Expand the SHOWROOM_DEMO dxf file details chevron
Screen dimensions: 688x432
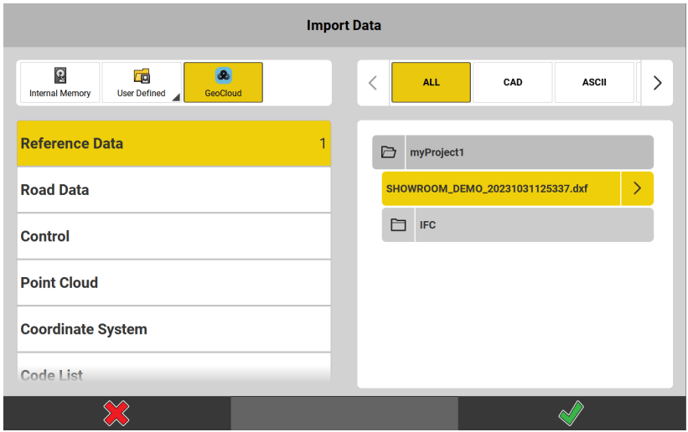(637, 189)
